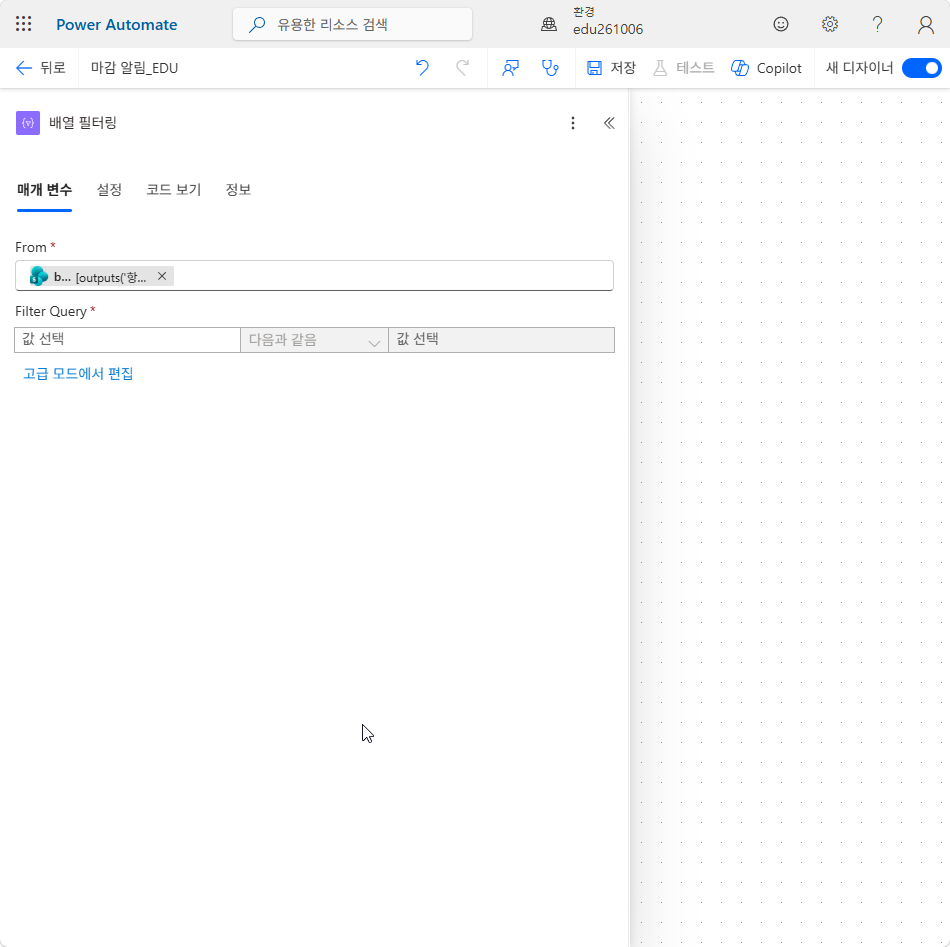Open the help question mark

877,24
